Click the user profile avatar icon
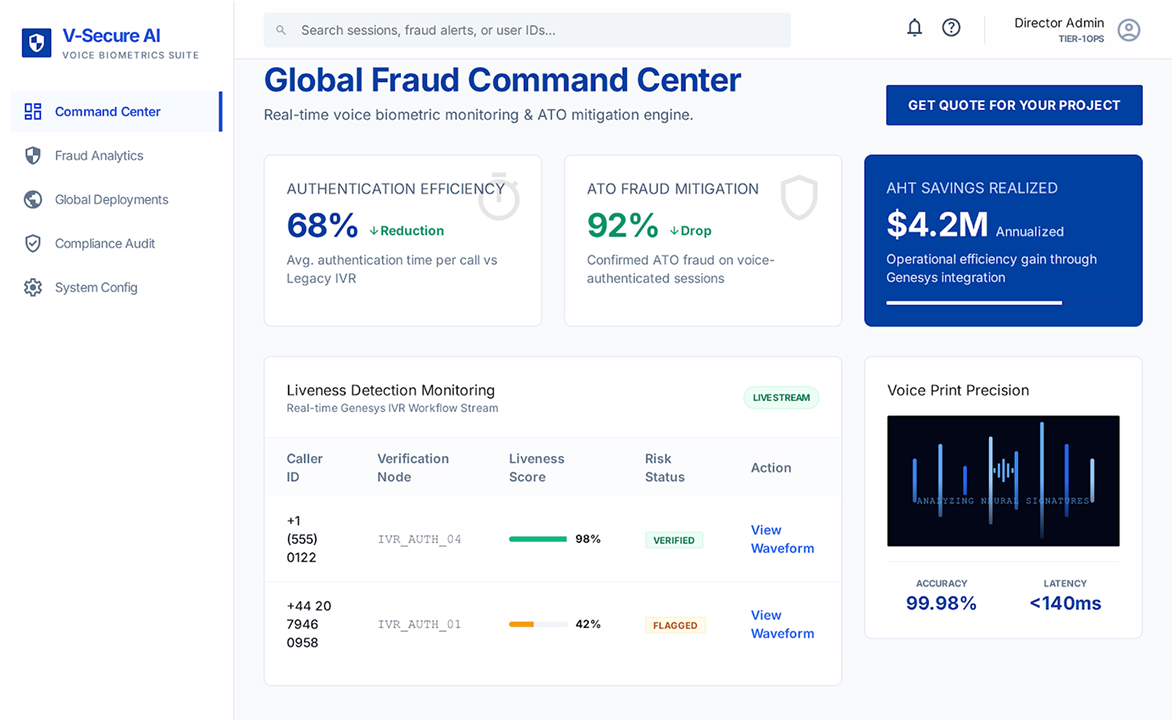 click(x=1129, y=30)
